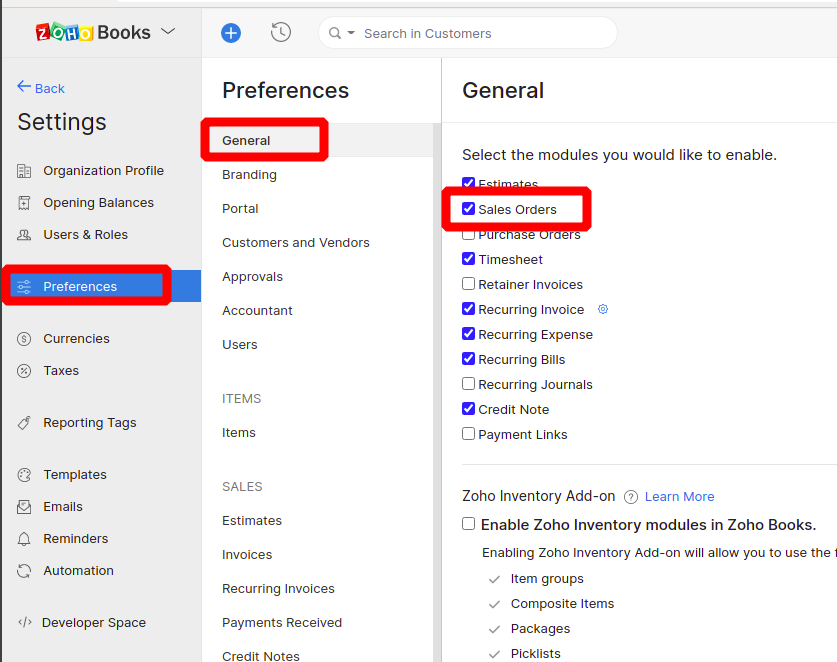The width and height of the screenshot is (837, 662).
Task: Enable the Payment Links checkbox
Action: coord(468,434)
